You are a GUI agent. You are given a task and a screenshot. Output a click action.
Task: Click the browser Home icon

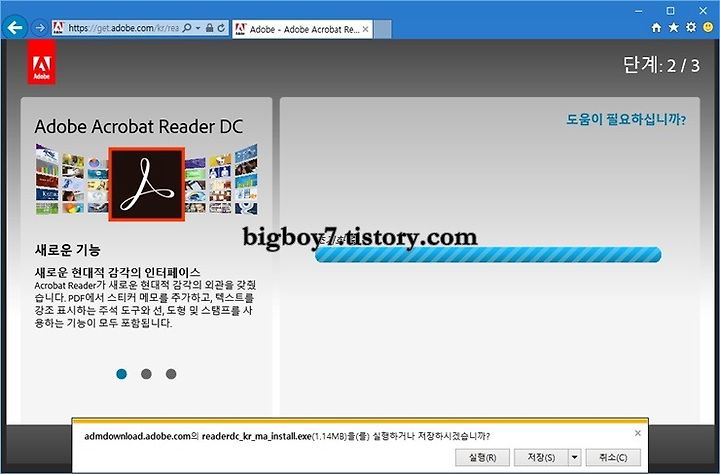click(x=657, y=28)
